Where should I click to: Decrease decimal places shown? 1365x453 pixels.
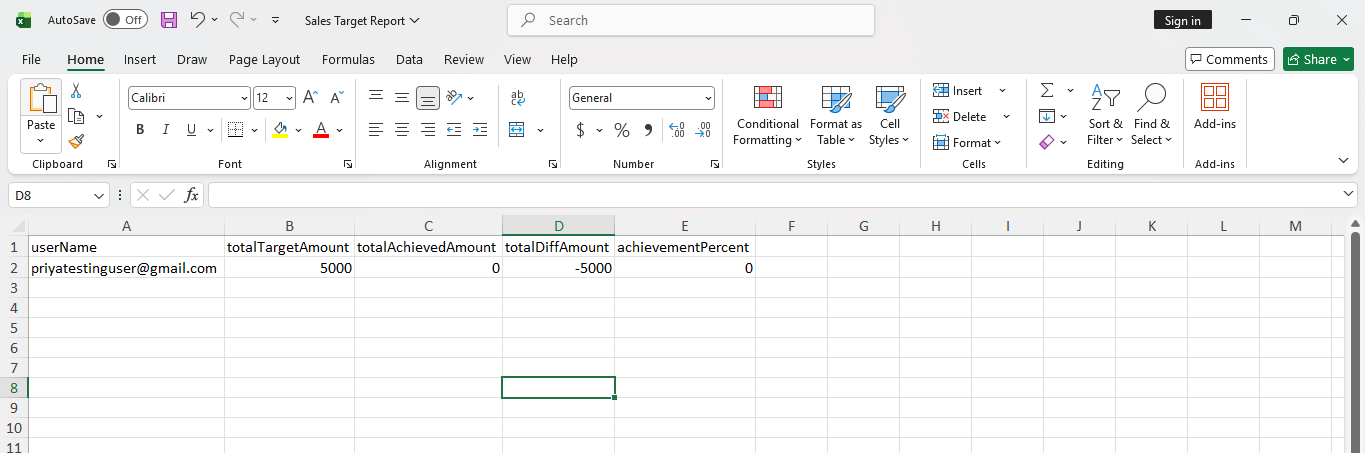coord(703,130)
